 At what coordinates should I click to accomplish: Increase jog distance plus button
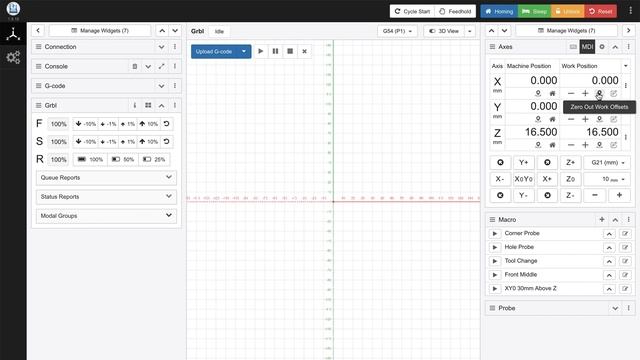point(619,196)
